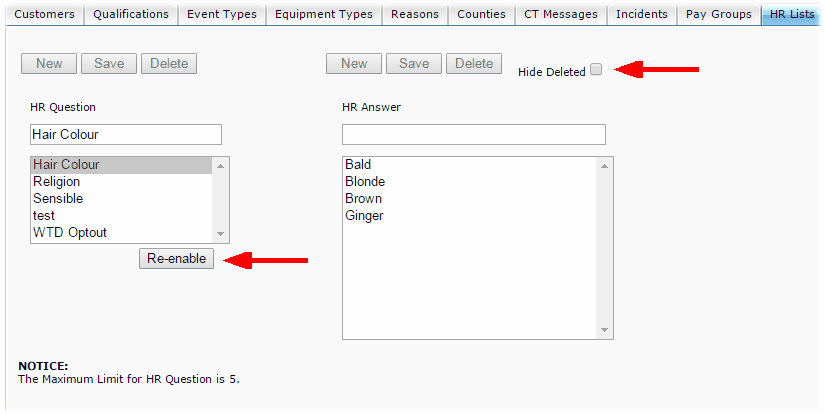The height and width of the screenshot is (415, 825).
Task: Select Religion in HR Question list
Action: click(57, 182)
